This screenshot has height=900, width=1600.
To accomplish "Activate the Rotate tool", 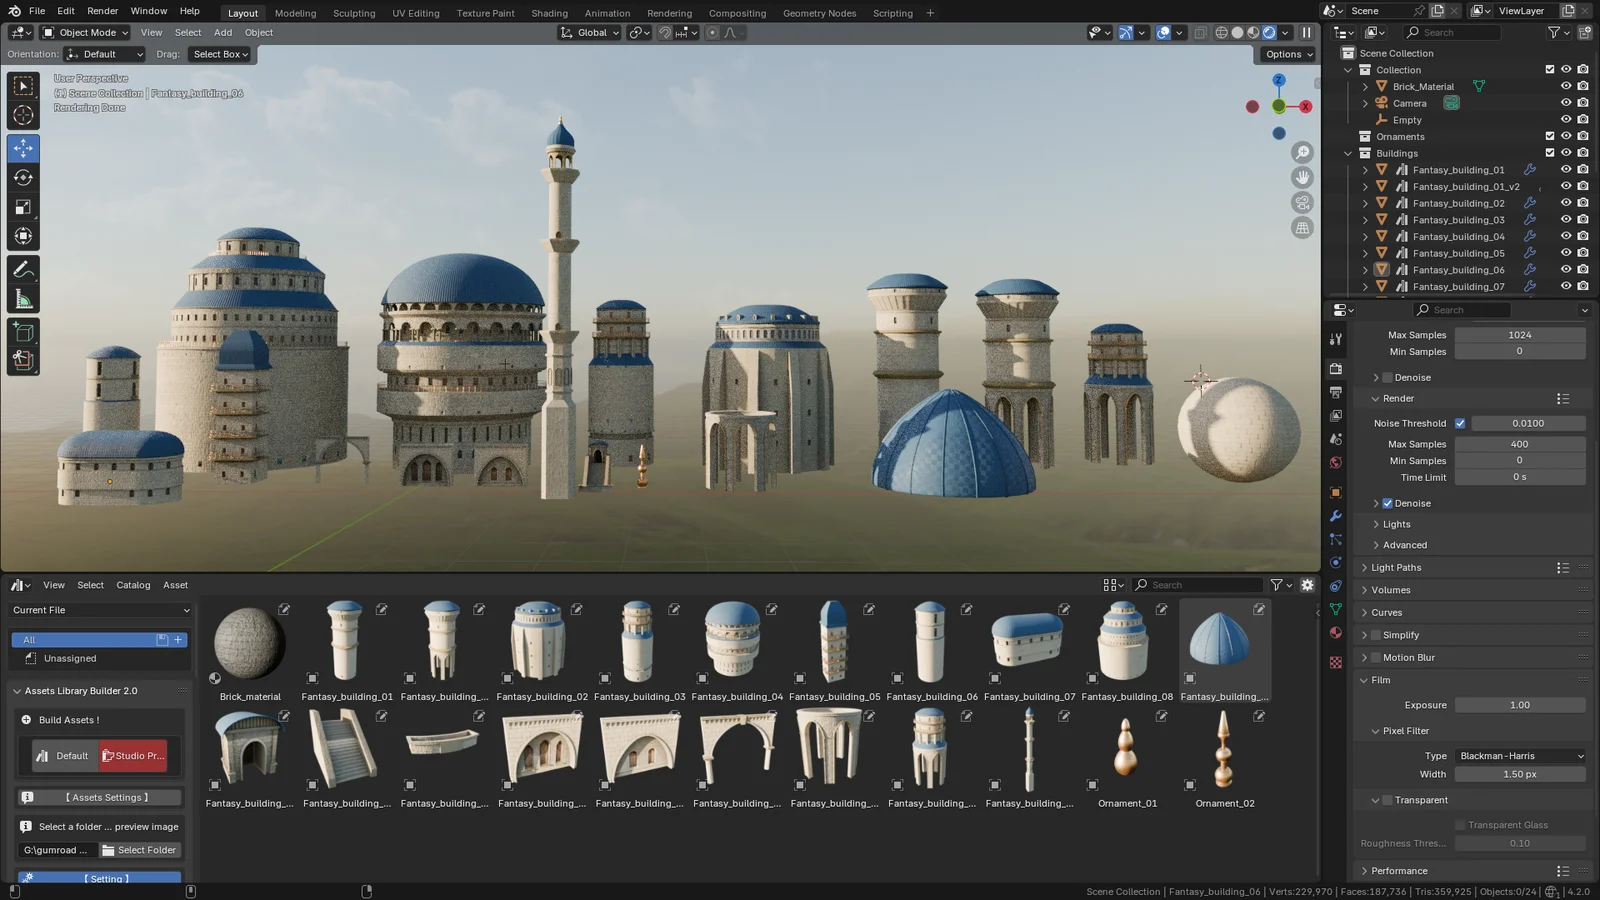I will [x=22, y=177].
